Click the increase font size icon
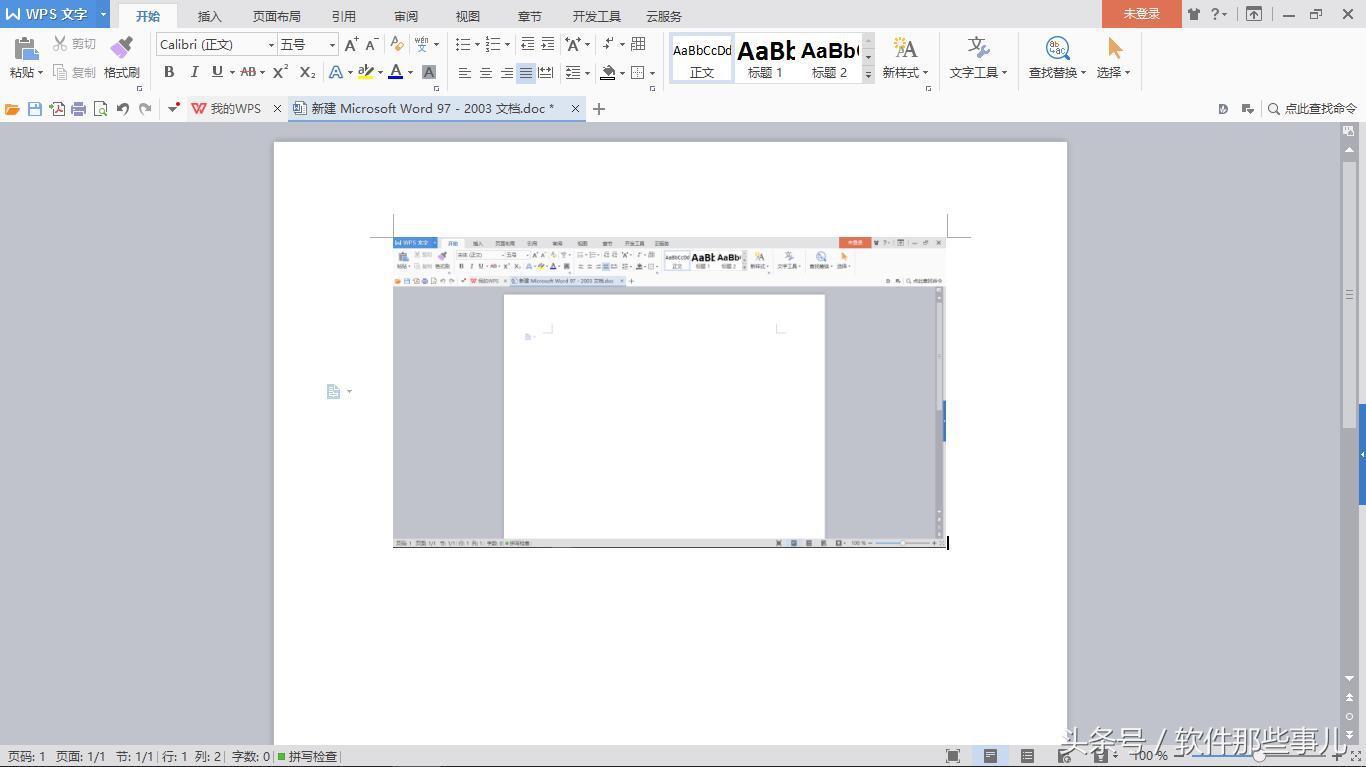1366x767 pixels. (351, 45)
